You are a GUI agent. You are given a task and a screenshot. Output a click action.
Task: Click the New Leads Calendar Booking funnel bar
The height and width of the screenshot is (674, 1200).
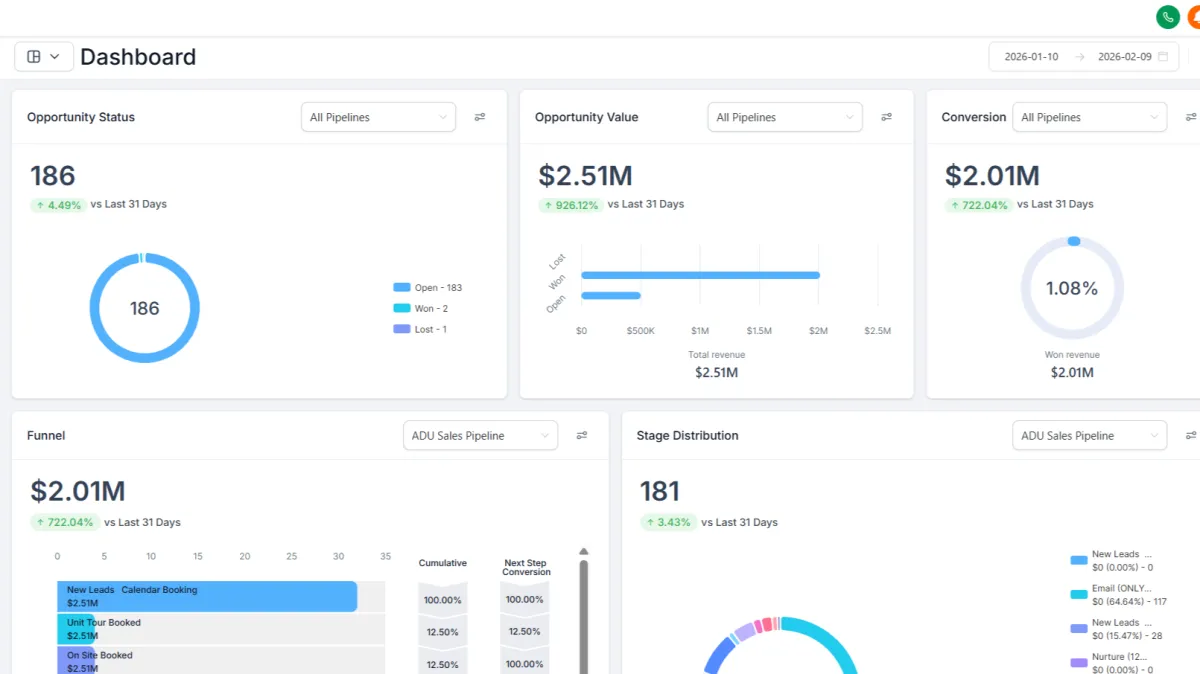tap(207, 596)
